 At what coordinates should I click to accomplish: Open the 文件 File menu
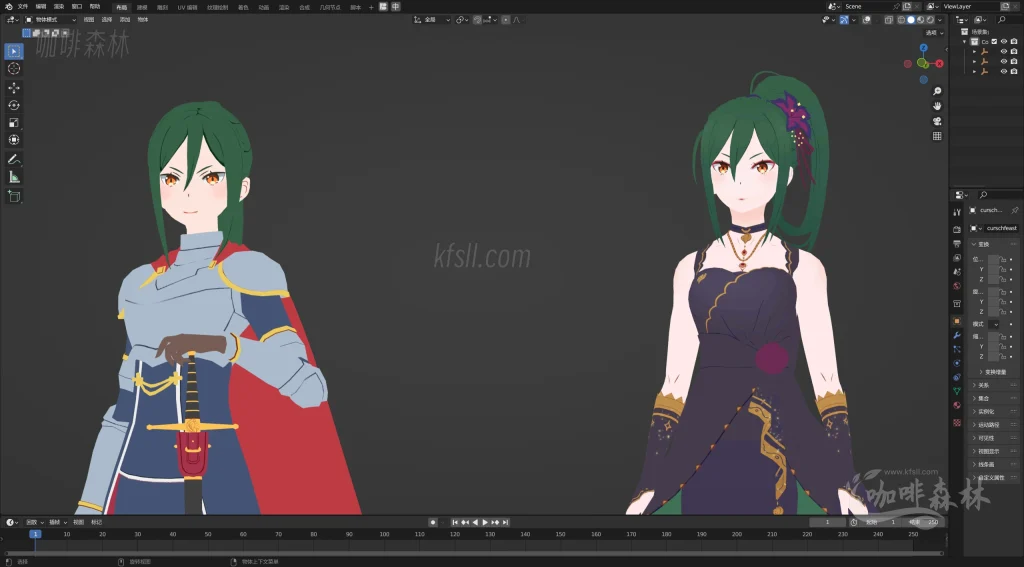click(23, 7)
